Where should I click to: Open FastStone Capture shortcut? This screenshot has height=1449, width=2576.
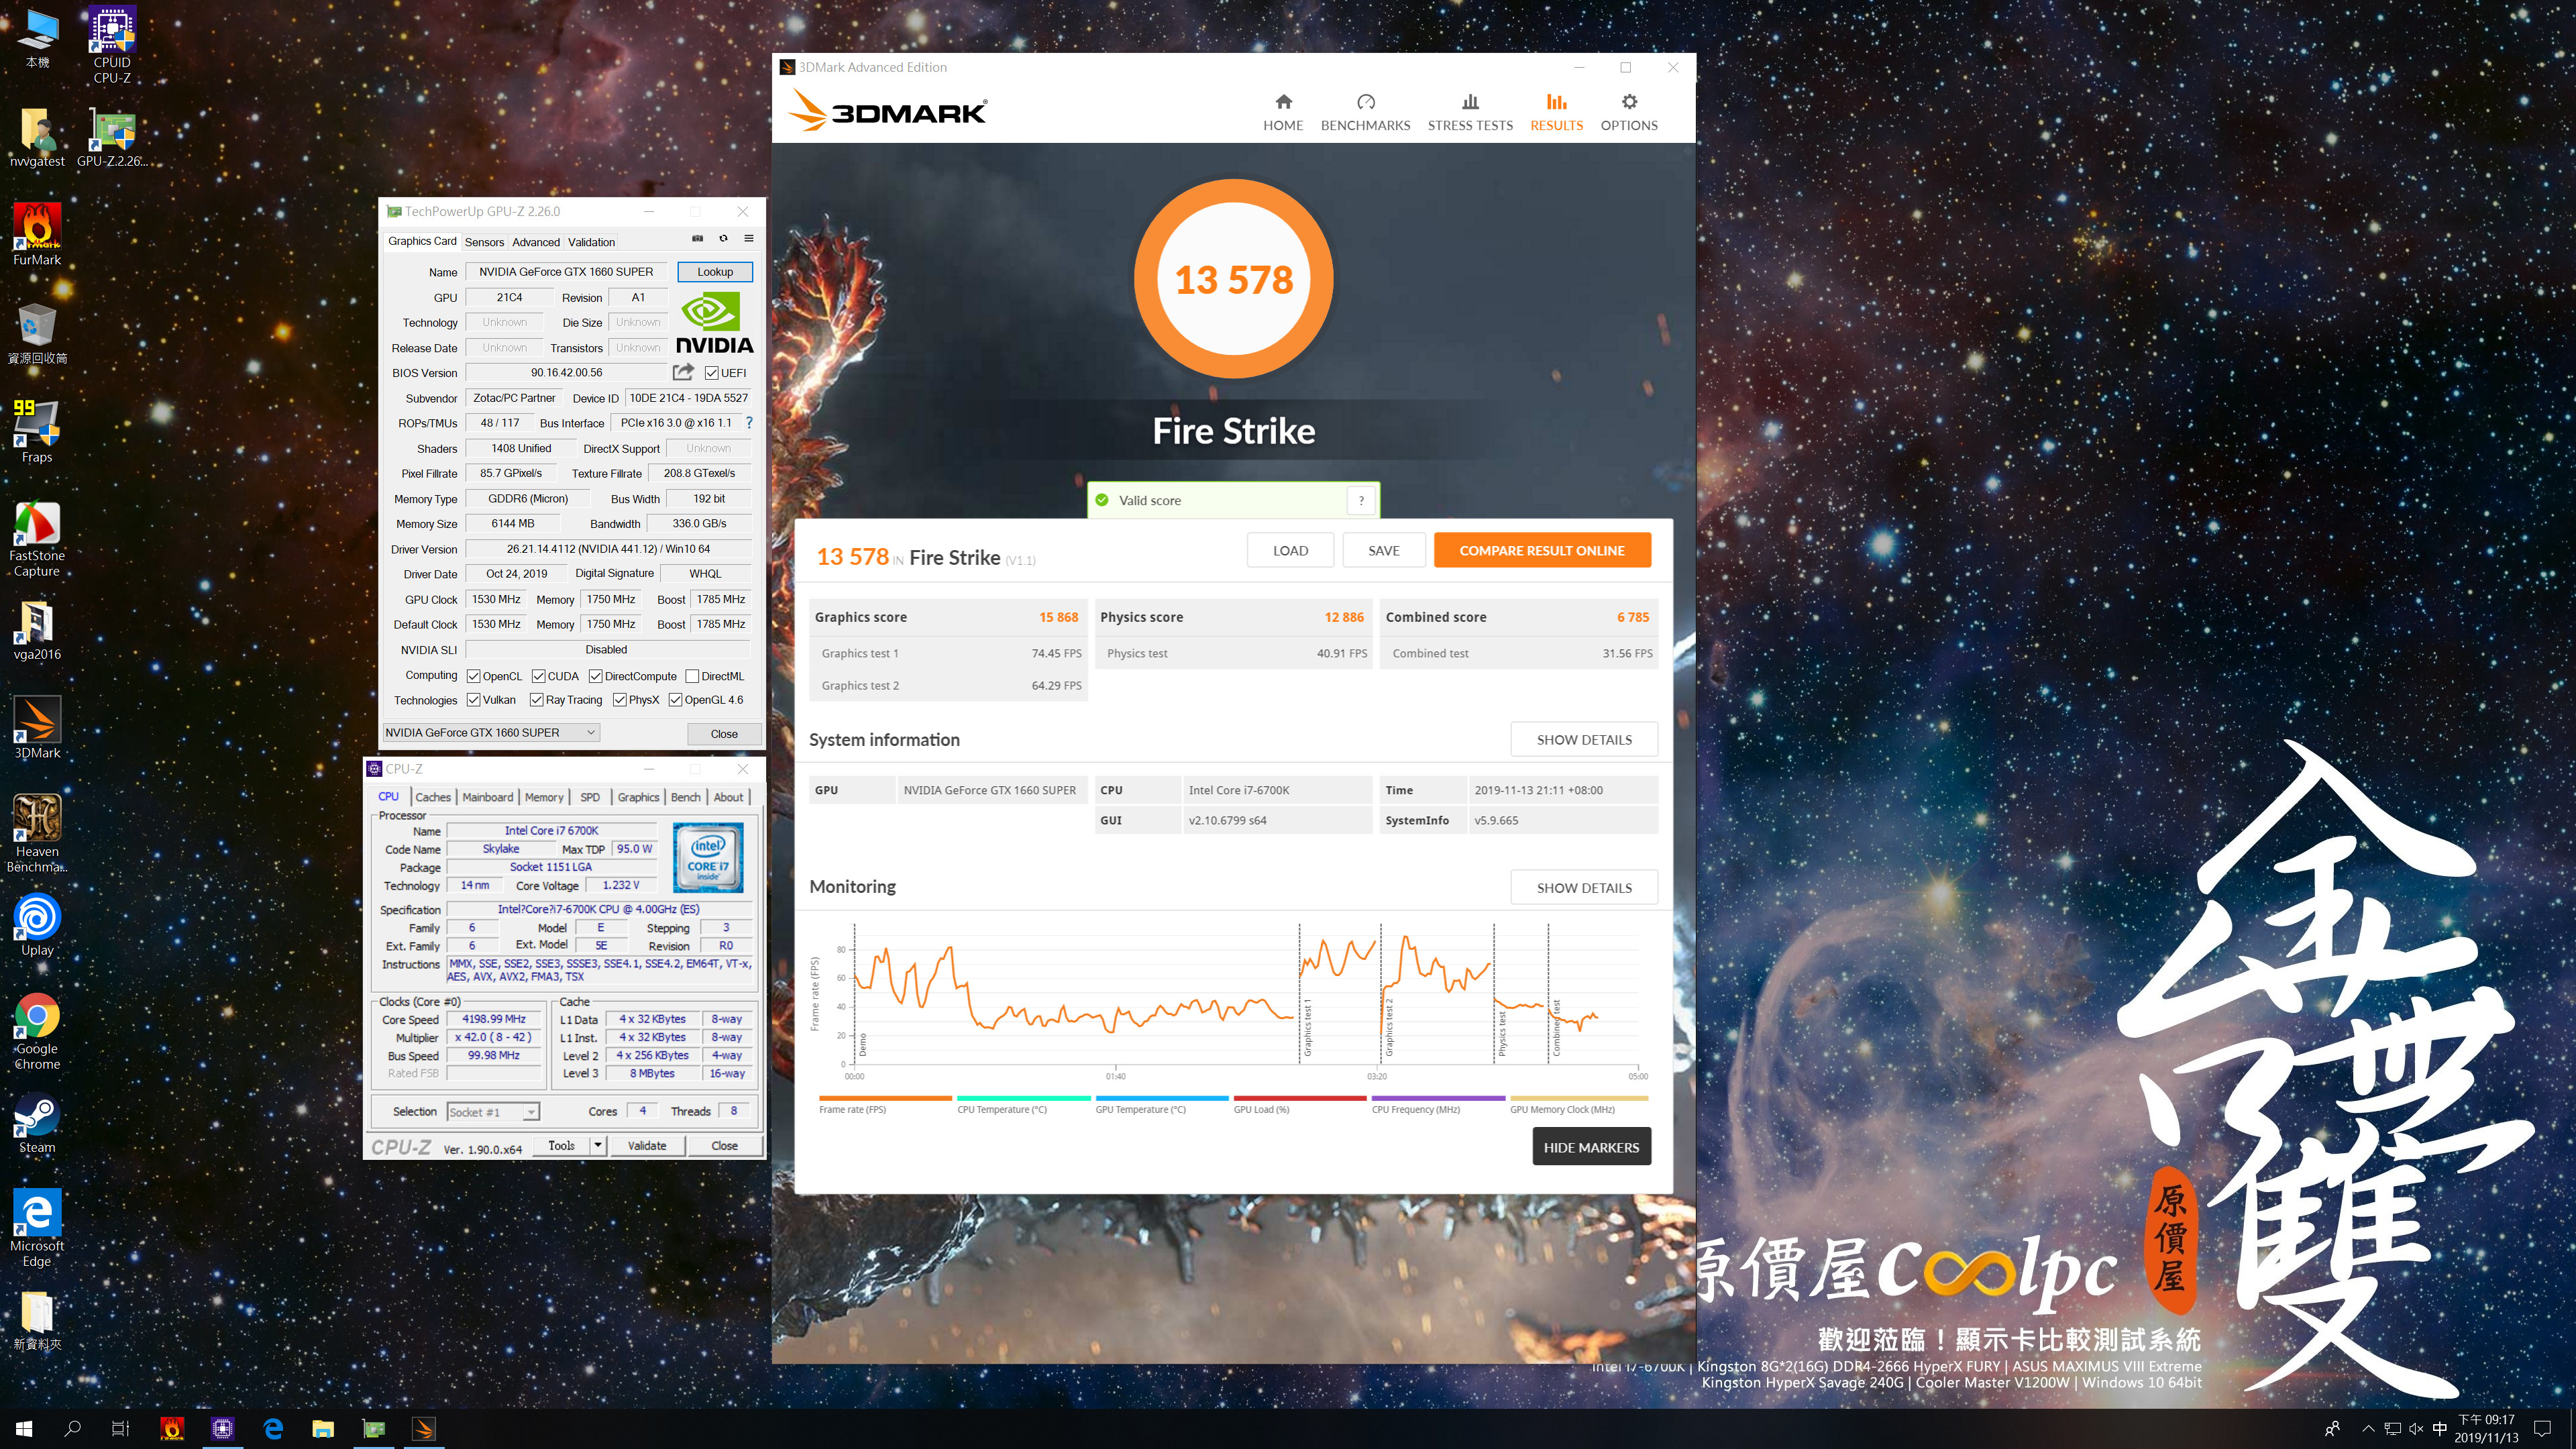[x=37, y=538]
